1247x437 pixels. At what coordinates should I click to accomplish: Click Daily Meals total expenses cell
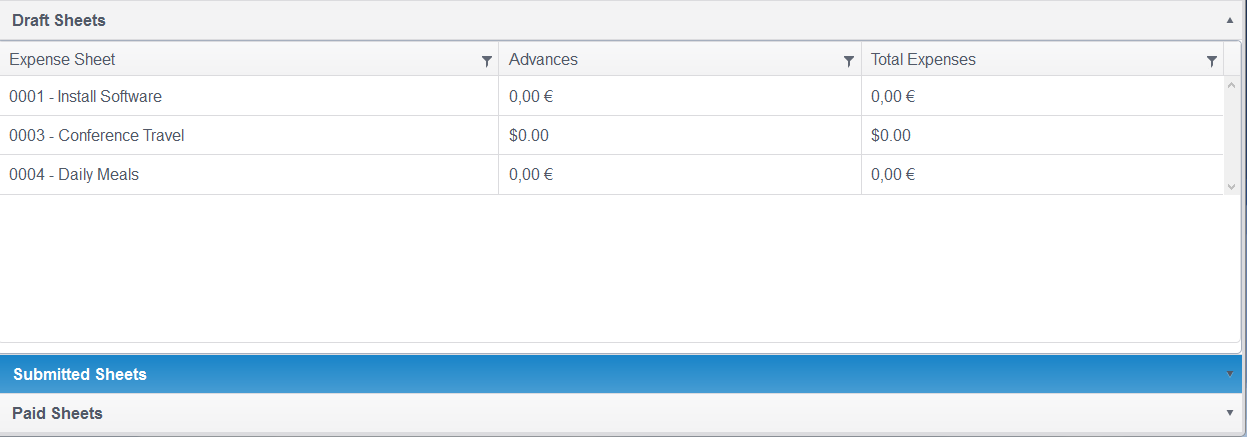click(893, 175)
